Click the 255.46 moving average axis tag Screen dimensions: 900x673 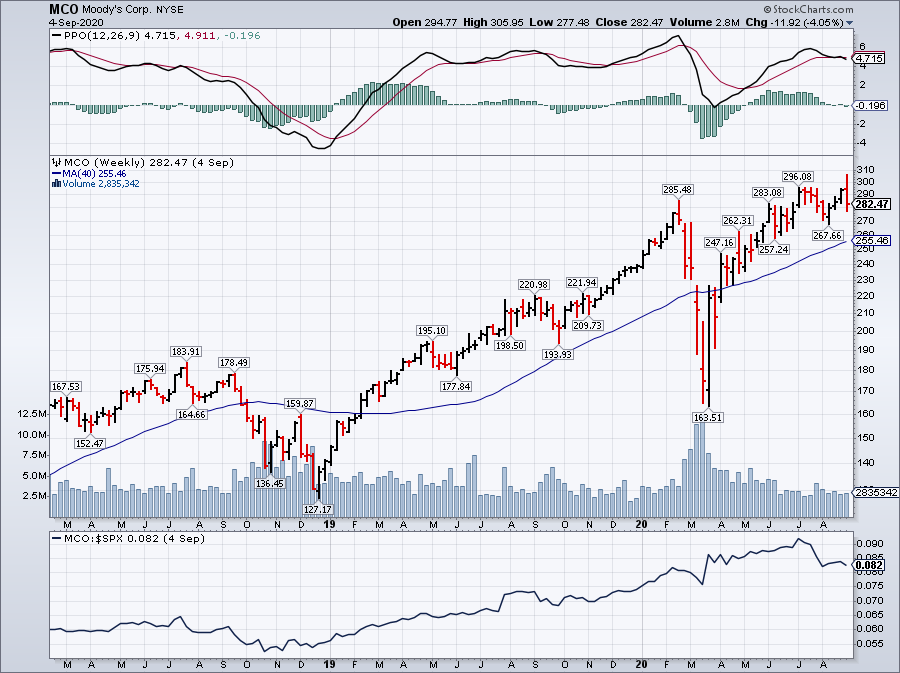[872, 240]
